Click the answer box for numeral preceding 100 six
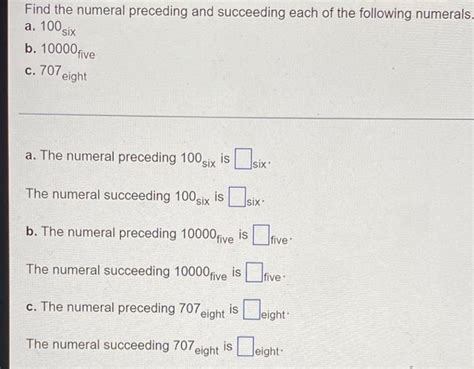The height and width of the screenshot is (369, 474). 243,159
